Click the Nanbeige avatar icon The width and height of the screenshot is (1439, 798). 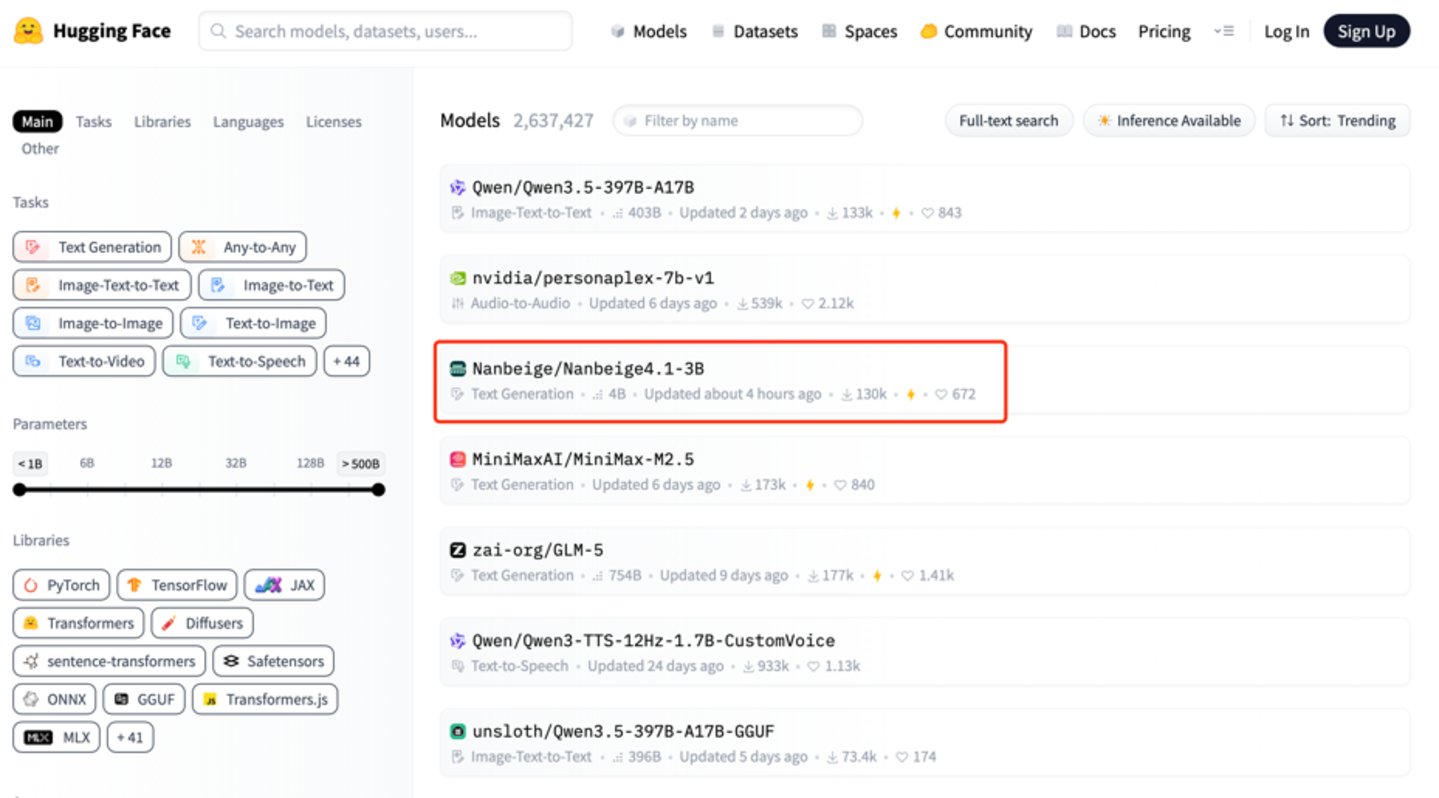coord(458,369)
